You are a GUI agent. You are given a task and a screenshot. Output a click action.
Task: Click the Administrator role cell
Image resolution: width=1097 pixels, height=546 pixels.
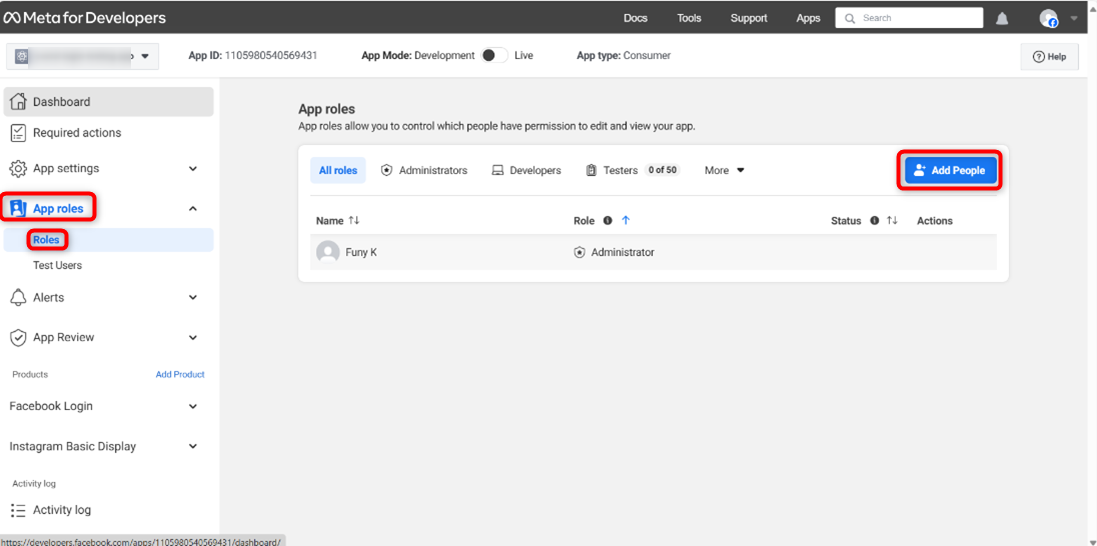614,252
